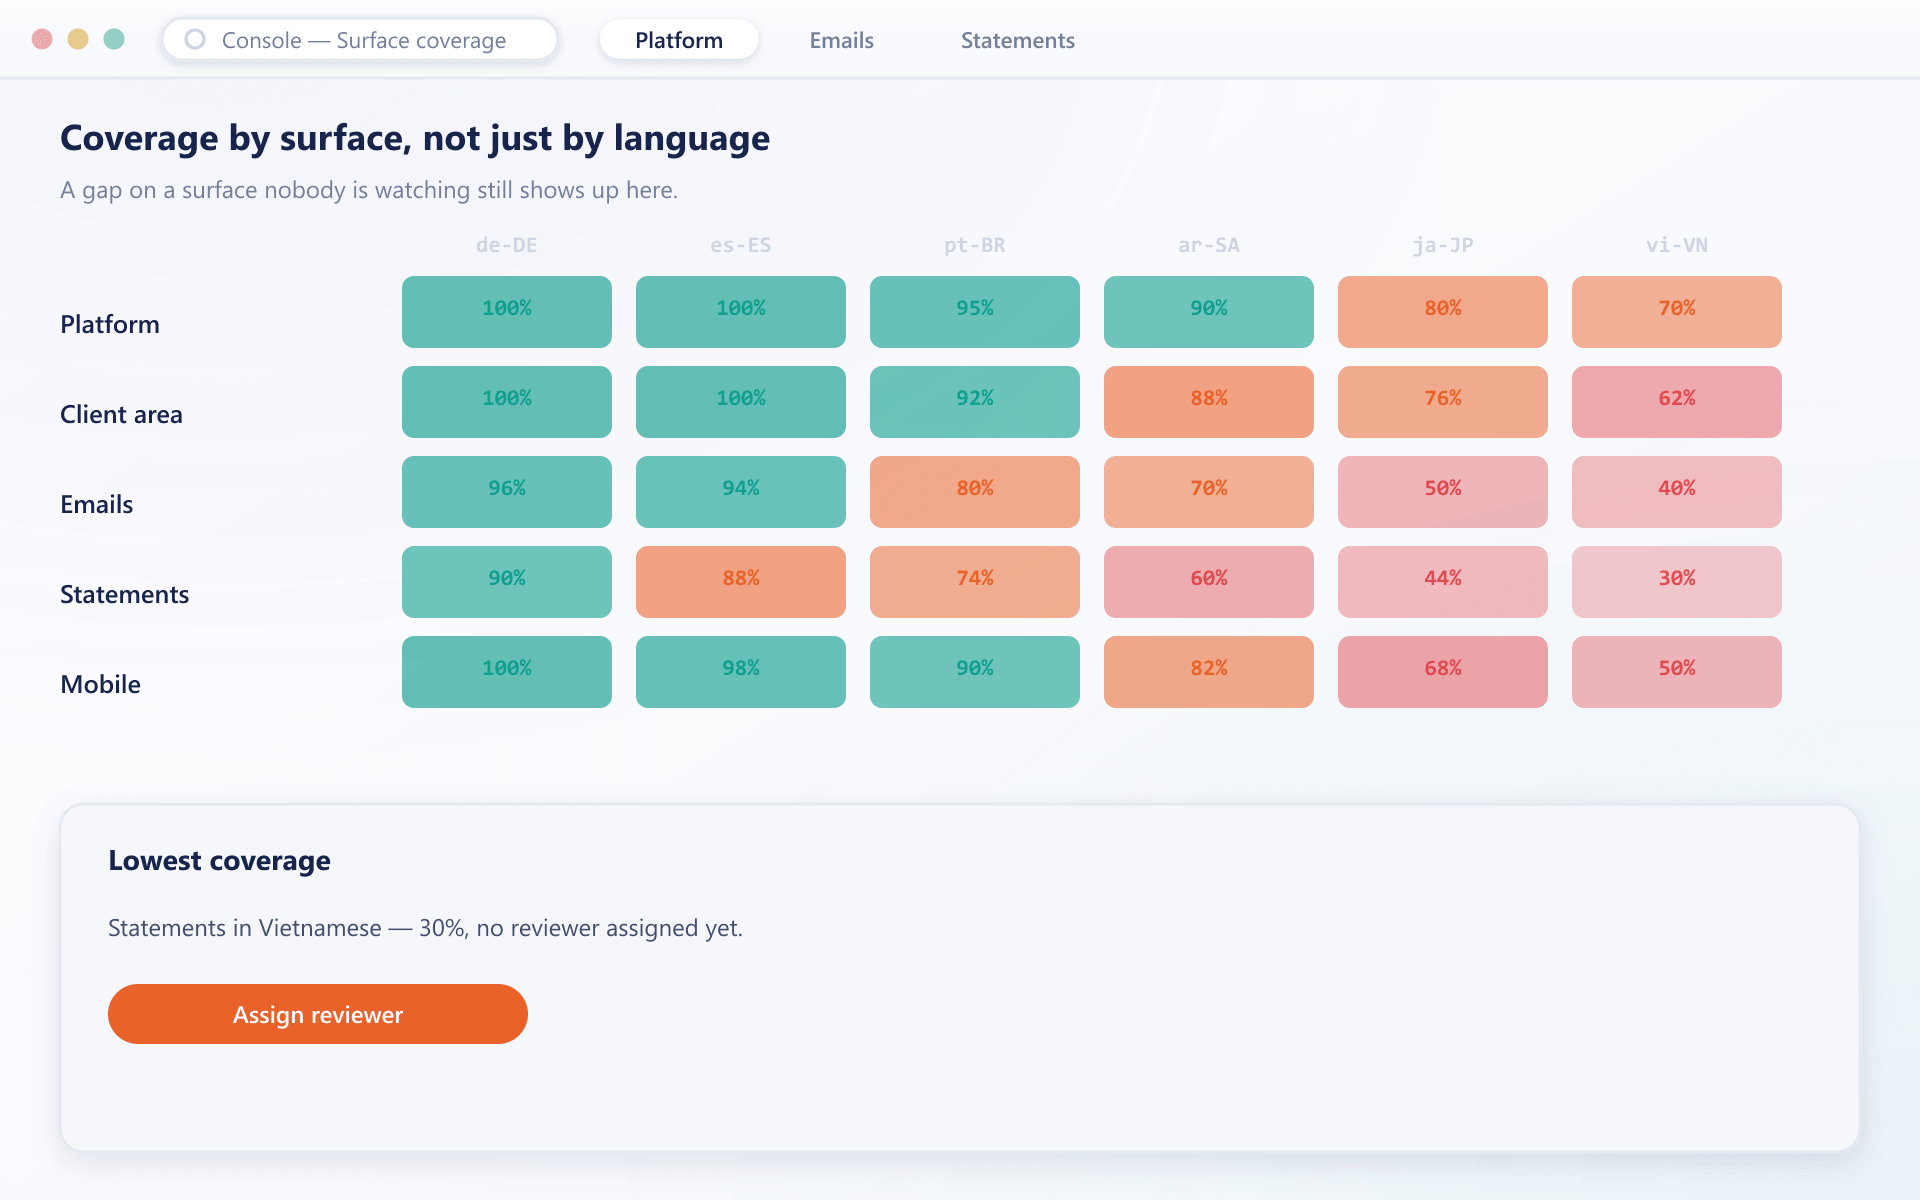This screenshot has height=1200, width=1920.
Task: Click the de-DE column header
Action: point(507,245)
